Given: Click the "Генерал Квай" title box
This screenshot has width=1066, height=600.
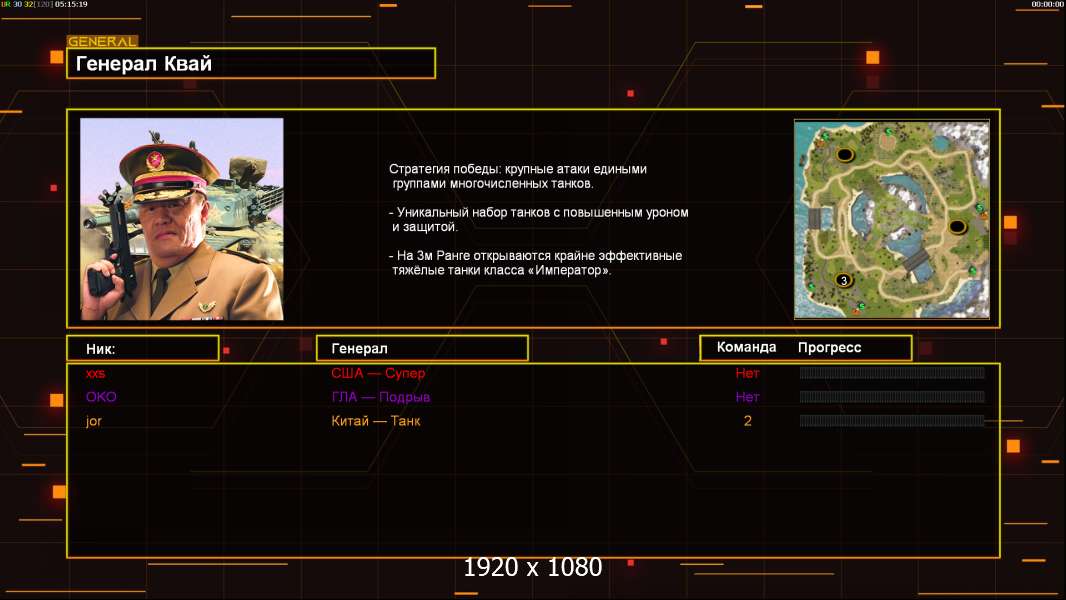Looking at the screenshot, I should click(251, 64).
